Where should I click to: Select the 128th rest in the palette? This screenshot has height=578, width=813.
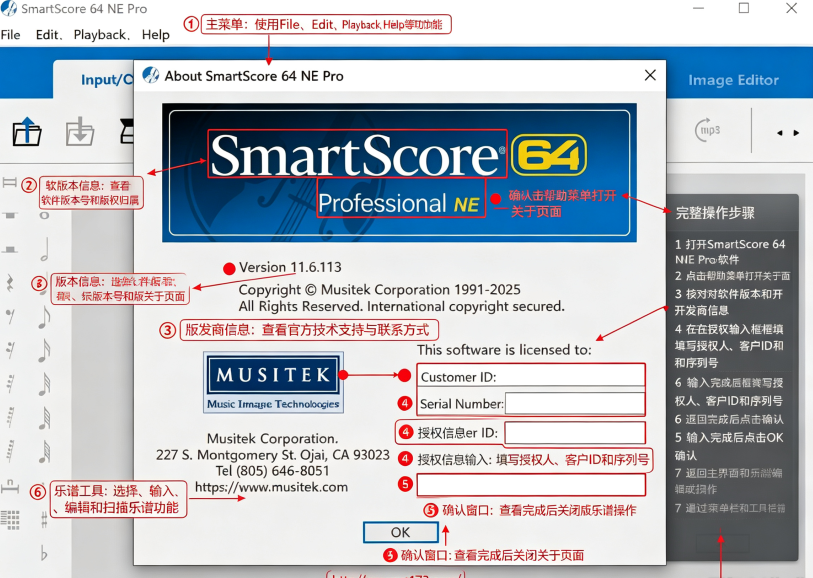pos(9,450)
